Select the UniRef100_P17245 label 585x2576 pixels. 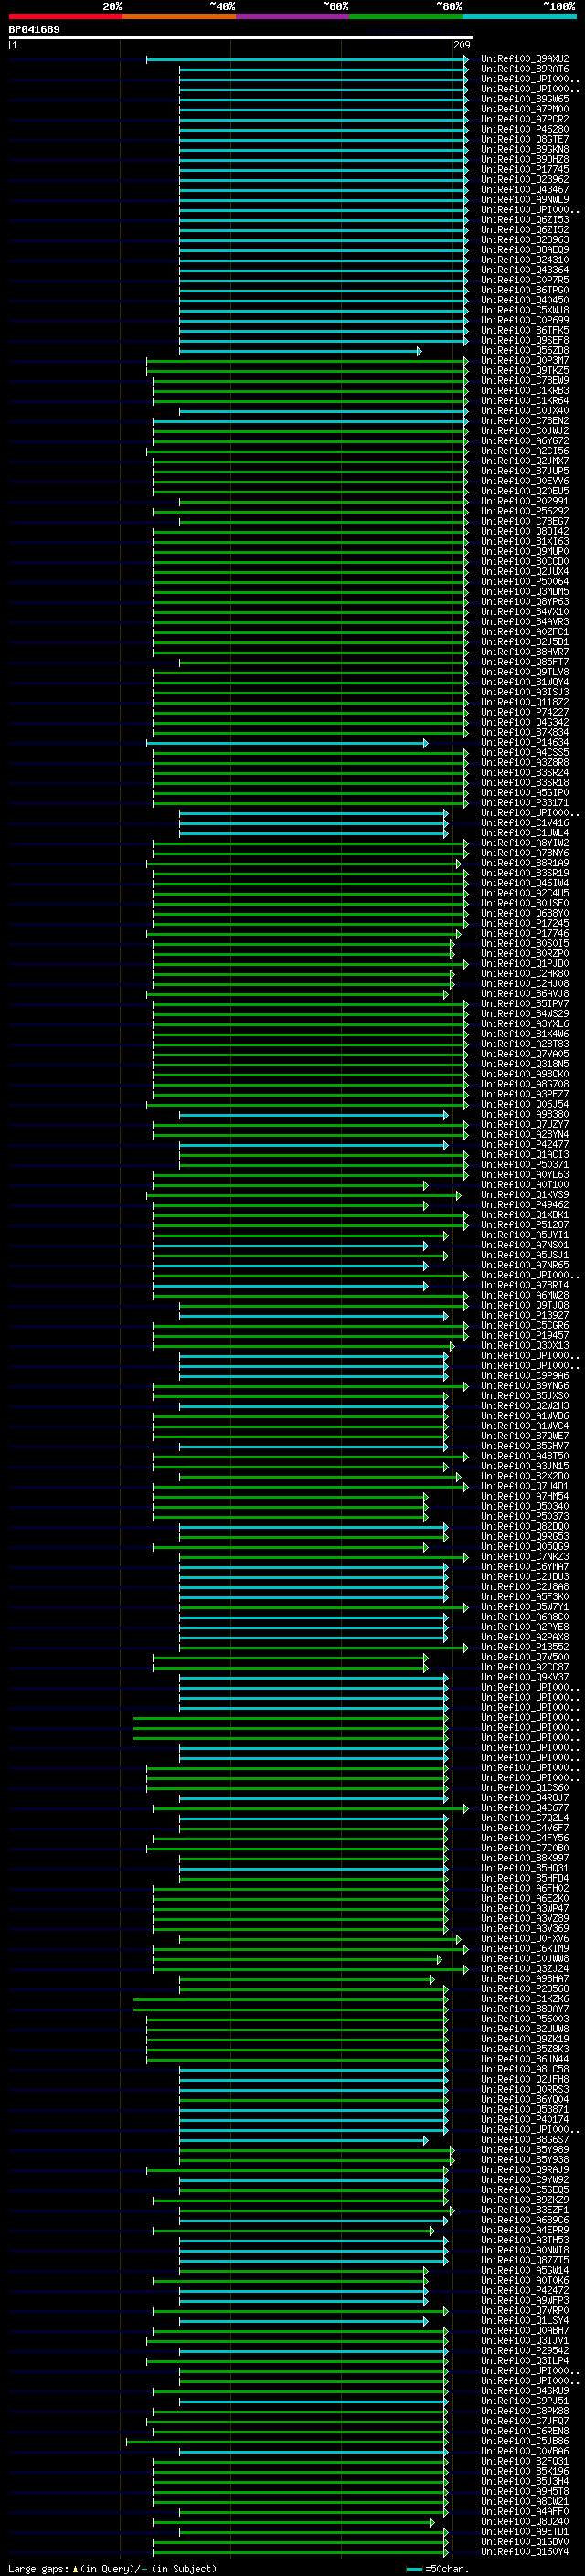coord(525,923)
